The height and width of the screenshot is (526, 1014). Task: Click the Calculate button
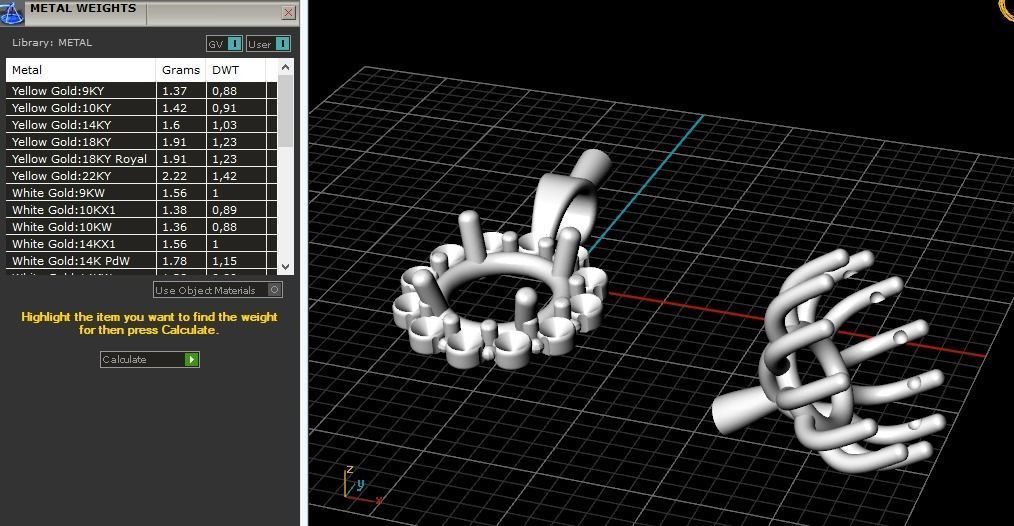click(150, 359)
